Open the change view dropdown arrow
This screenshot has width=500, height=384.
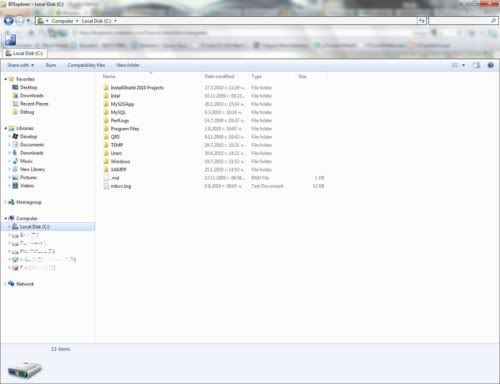(463, 65)
